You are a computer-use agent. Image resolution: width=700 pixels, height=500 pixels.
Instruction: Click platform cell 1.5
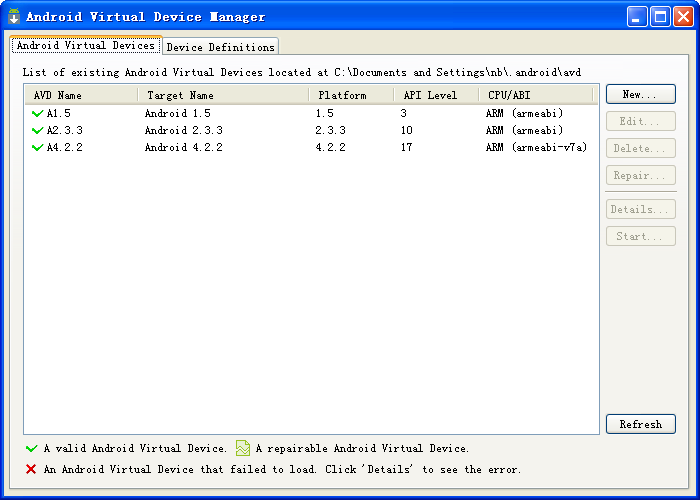tap(325, 113)
